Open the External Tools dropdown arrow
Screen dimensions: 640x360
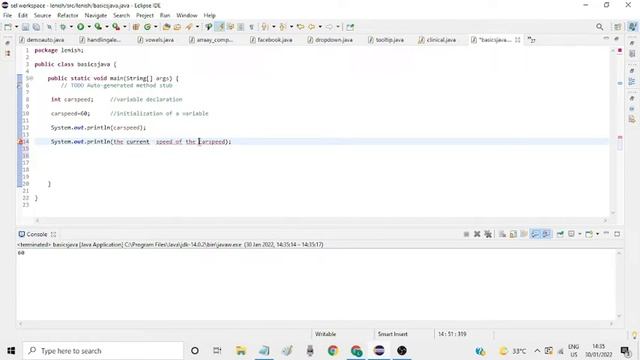click(125, 27)
